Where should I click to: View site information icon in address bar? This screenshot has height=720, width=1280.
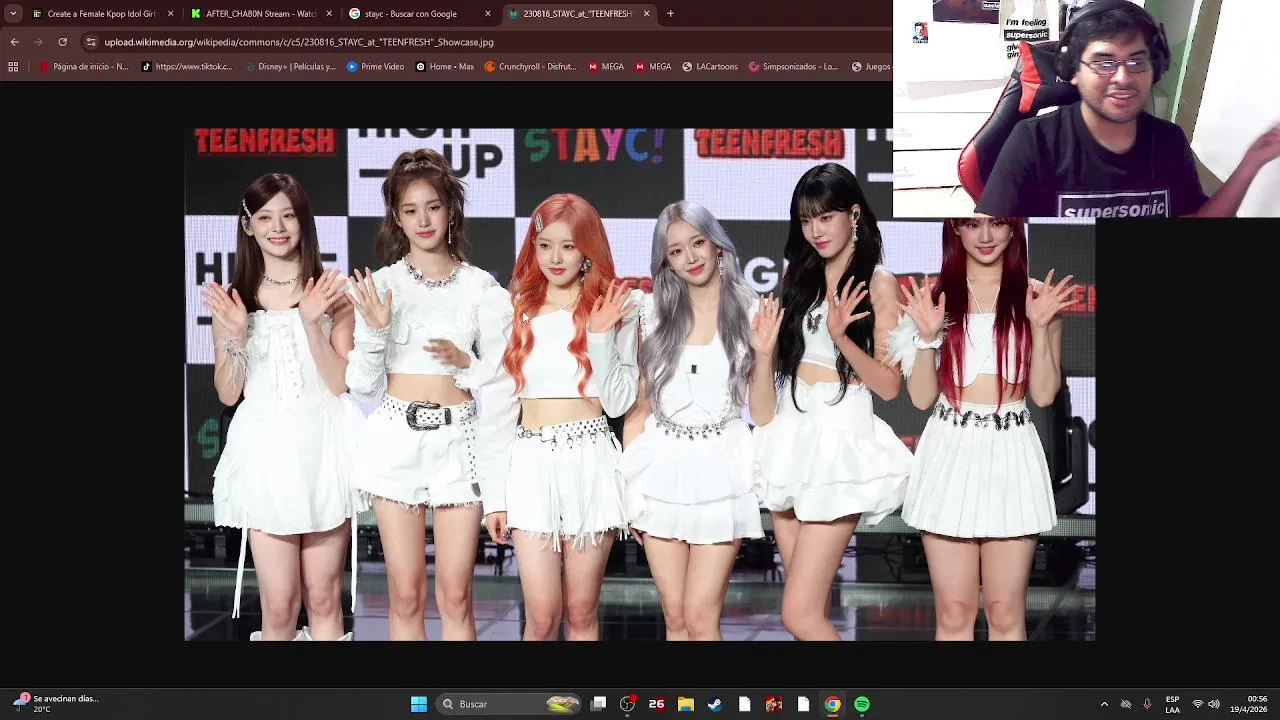91,42
